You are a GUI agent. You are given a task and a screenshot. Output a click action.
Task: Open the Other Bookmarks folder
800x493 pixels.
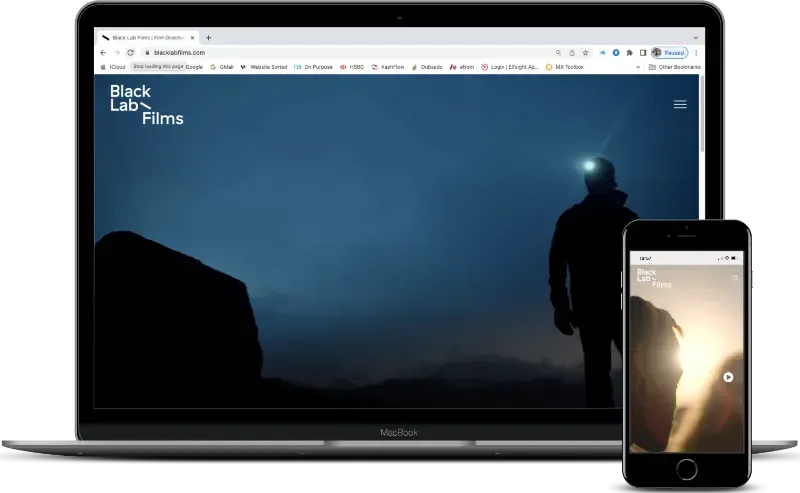[x=674, y=67]
